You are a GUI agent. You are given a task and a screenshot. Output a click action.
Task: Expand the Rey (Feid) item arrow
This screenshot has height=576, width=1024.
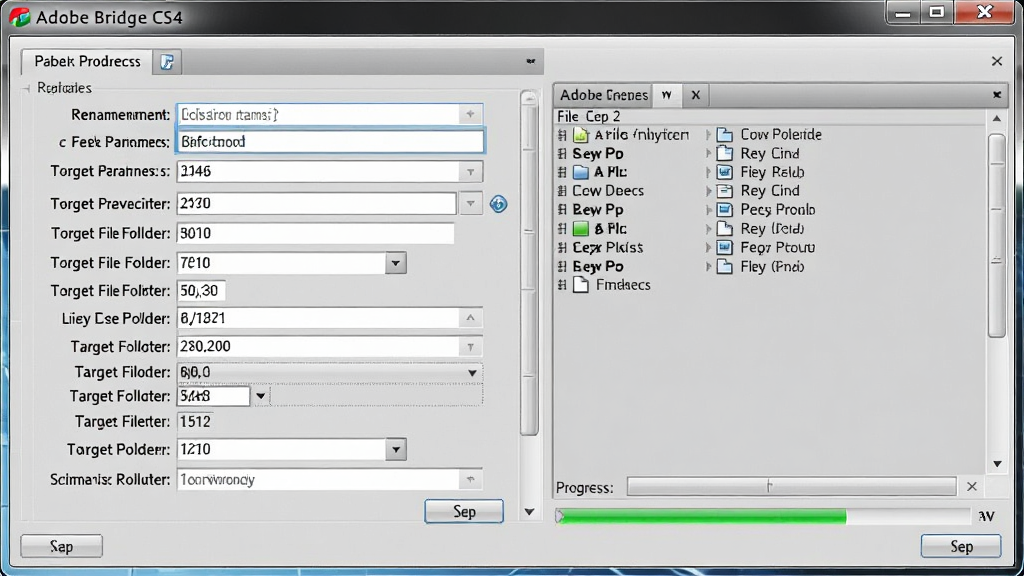[708, 229]
